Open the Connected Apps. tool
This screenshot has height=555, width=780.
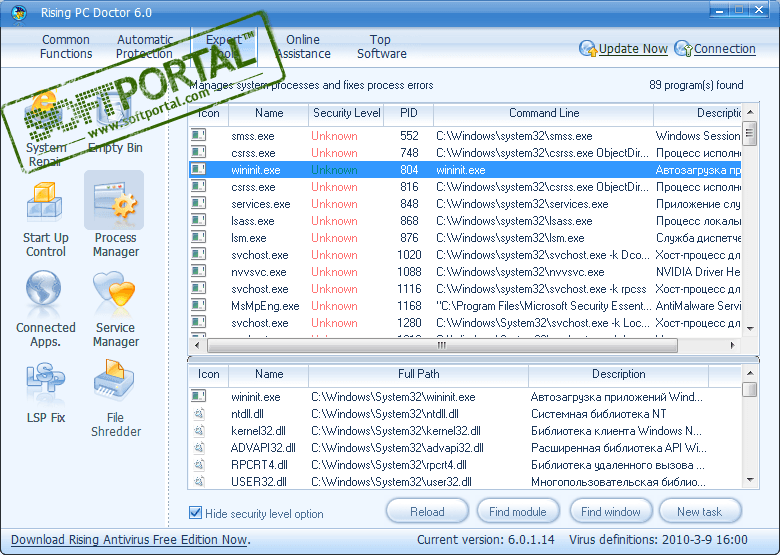45,308
